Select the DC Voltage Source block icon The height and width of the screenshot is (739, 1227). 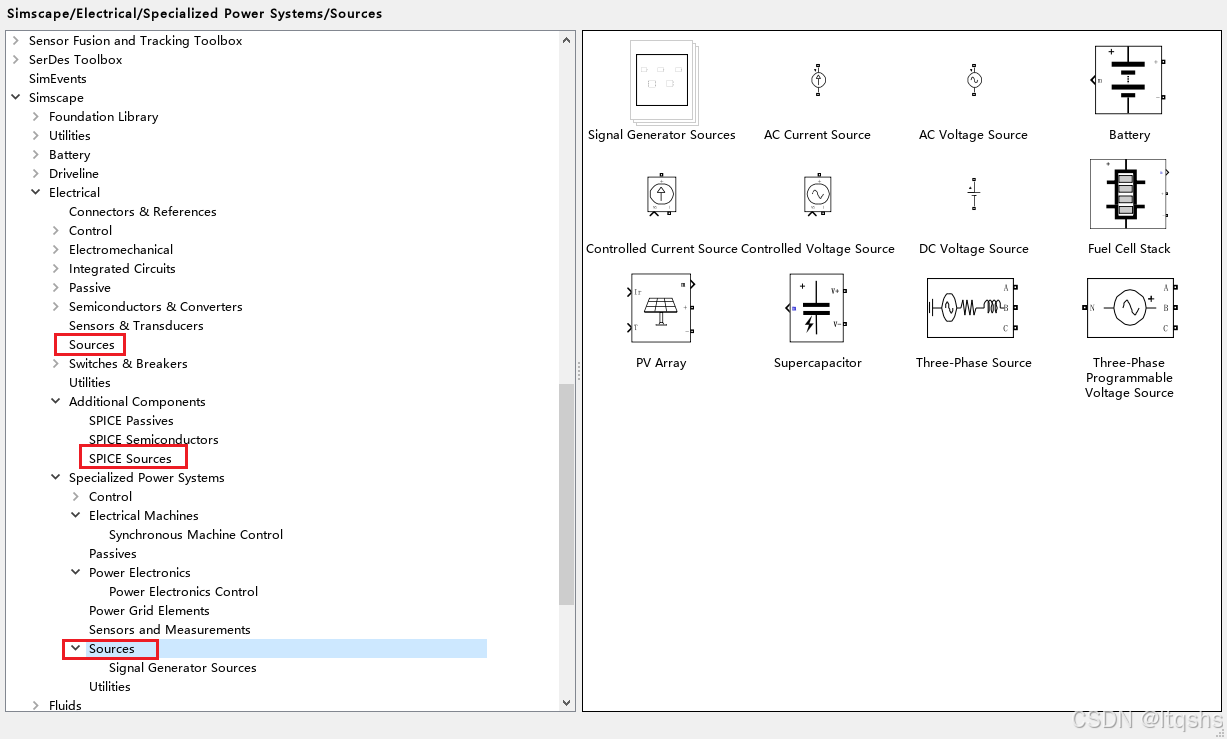click(973, 194)
